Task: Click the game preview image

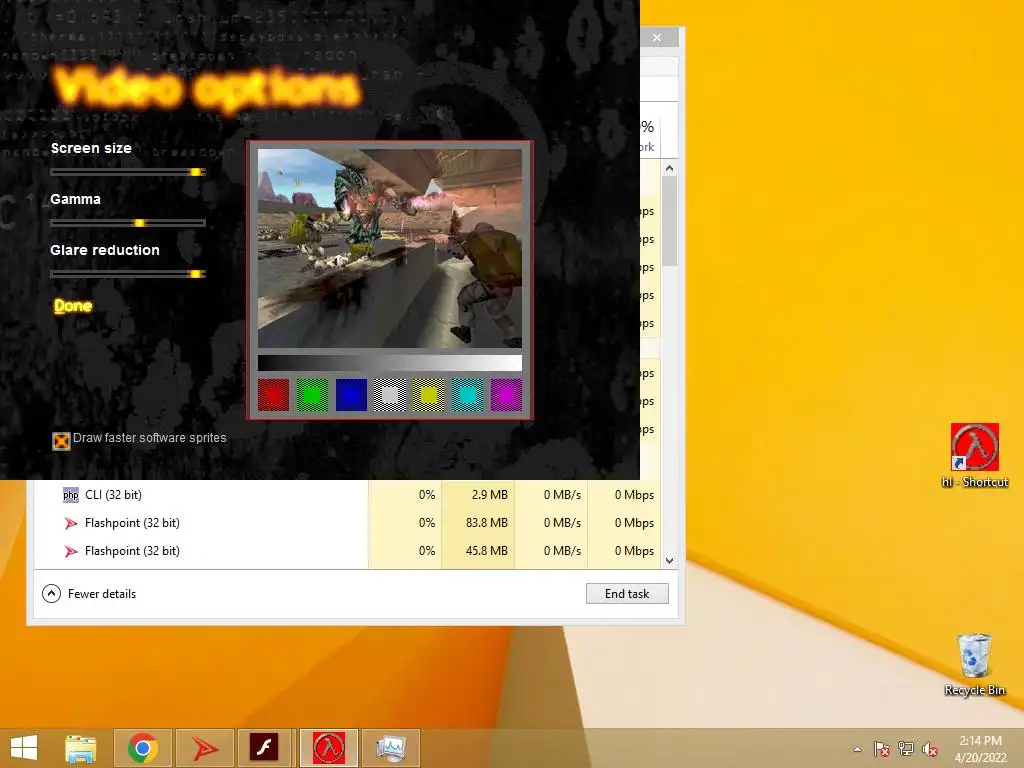Action: click(x=390, y=248)
